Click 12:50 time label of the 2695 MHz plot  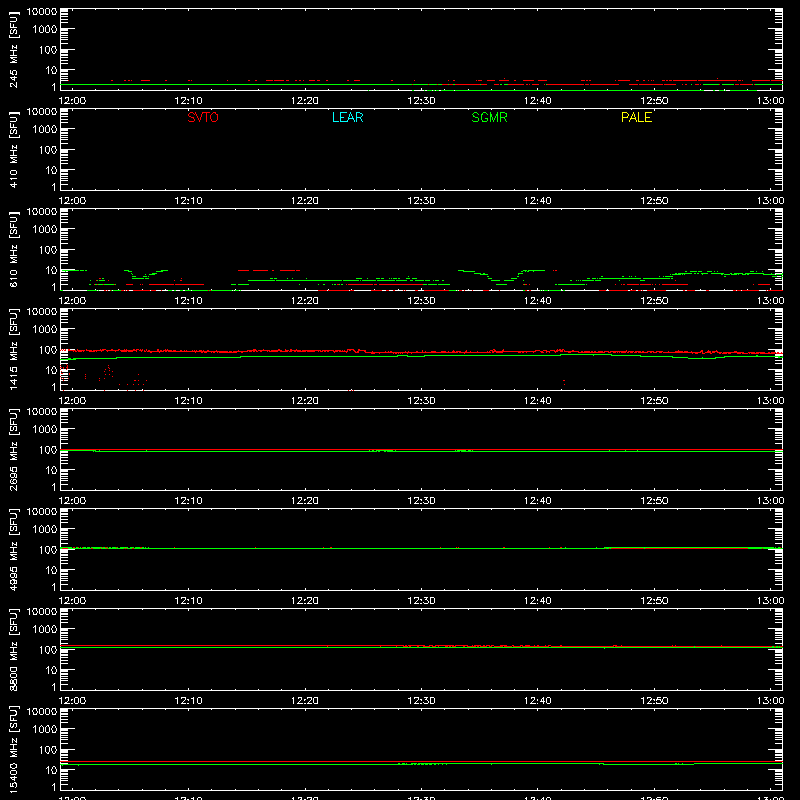[x=654, y=501]
